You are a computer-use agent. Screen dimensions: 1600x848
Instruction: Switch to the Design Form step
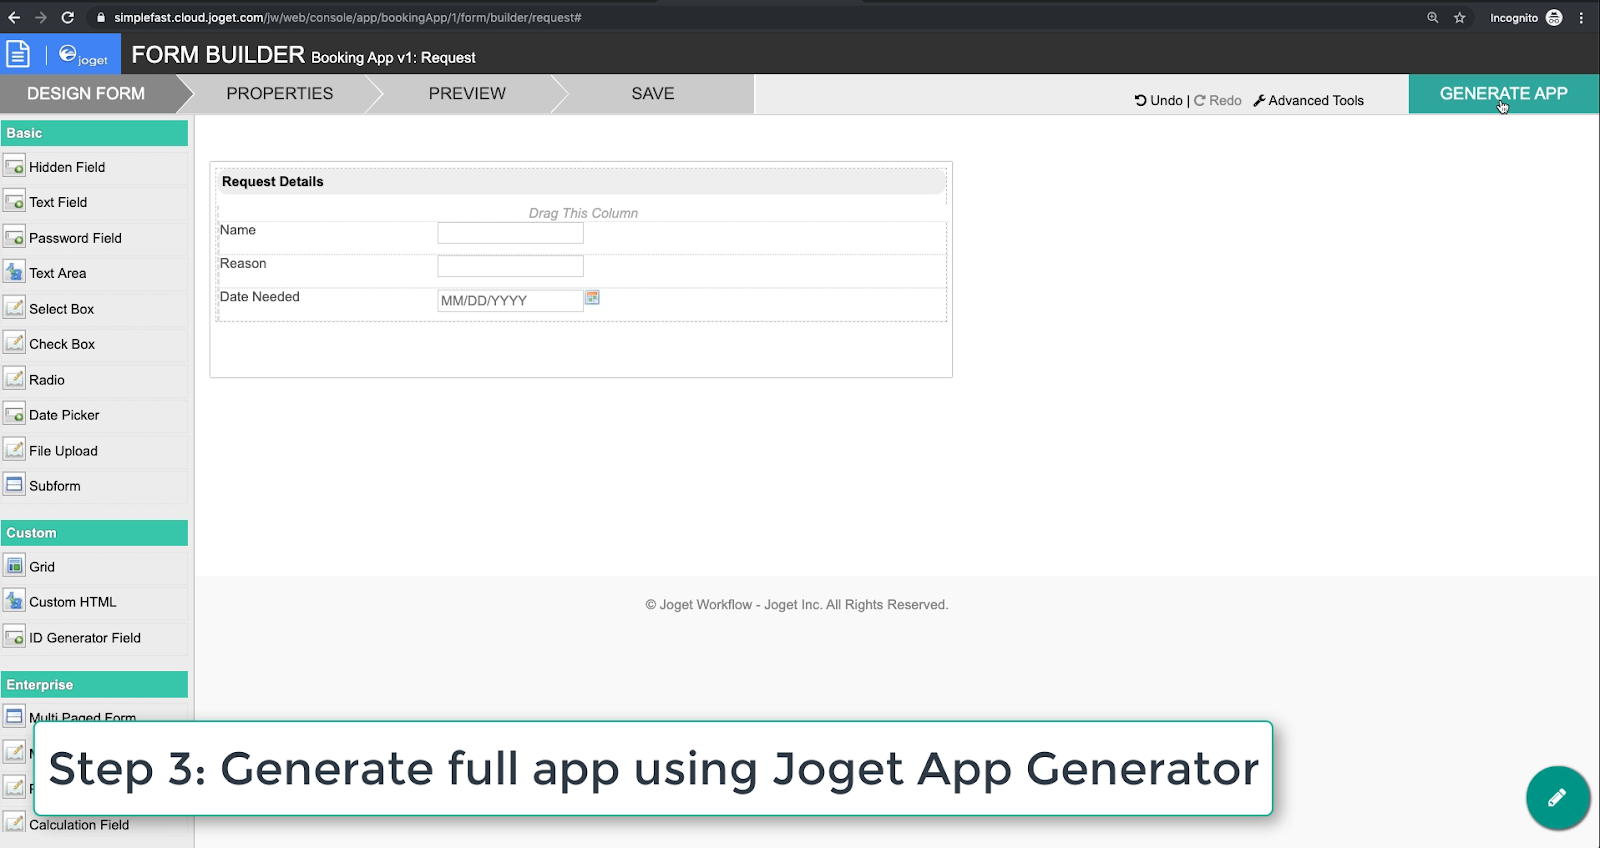tap(86, 93)
